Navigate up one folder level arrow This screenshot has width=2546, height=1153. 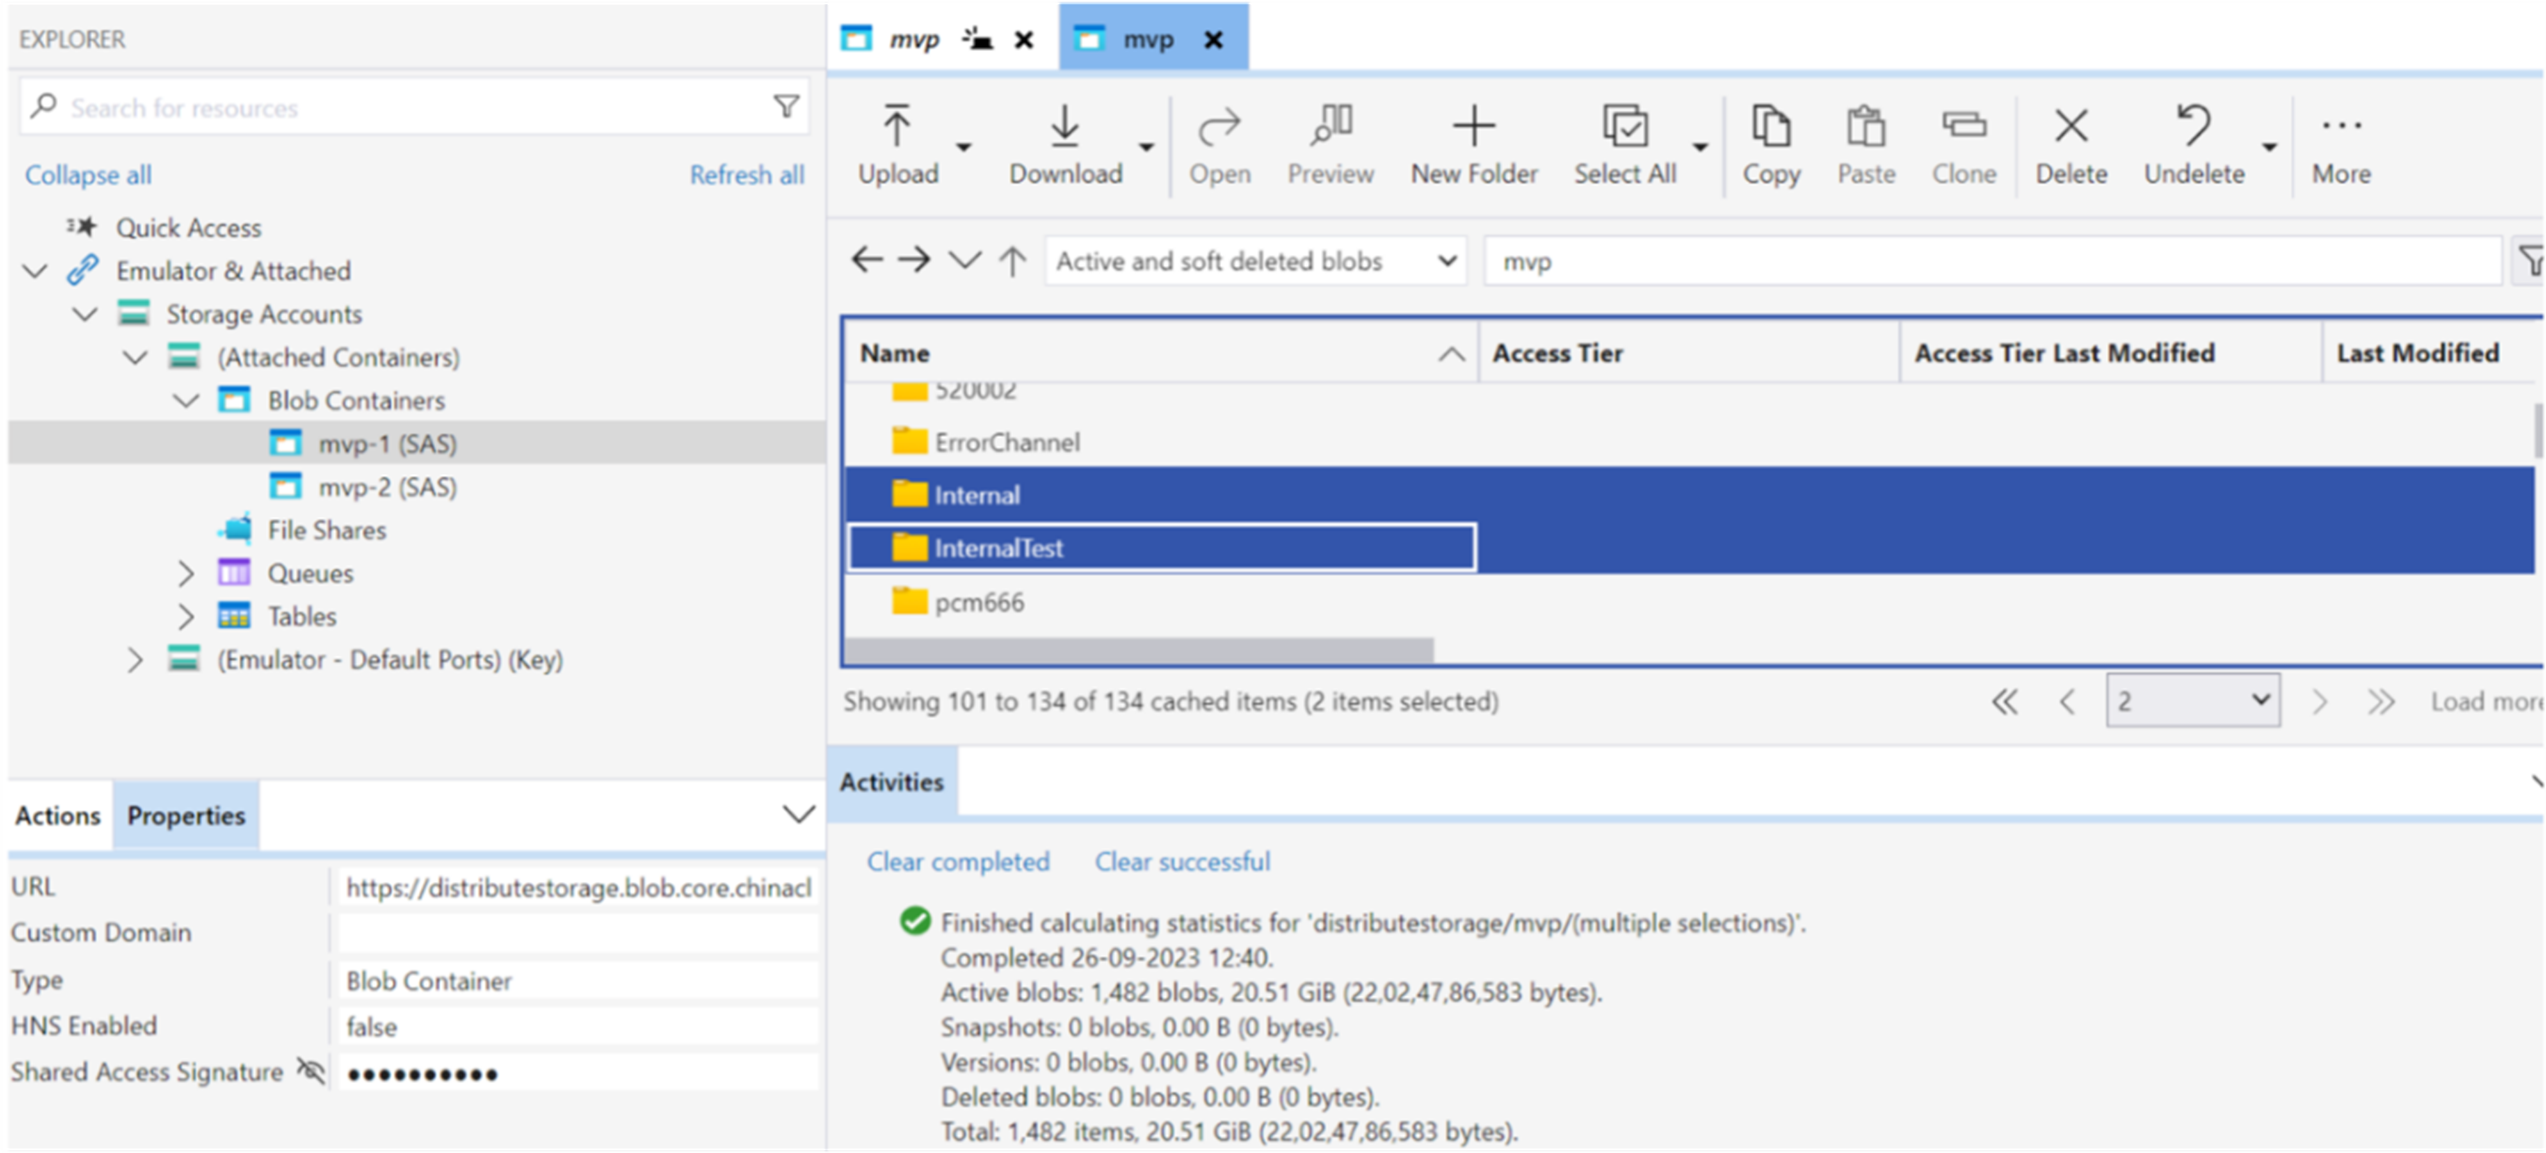point(1012,261)
